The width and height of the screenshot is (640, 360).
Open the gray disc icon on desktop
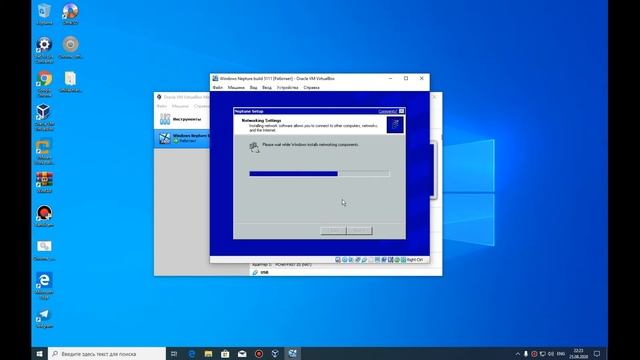(x=70, y=47)
